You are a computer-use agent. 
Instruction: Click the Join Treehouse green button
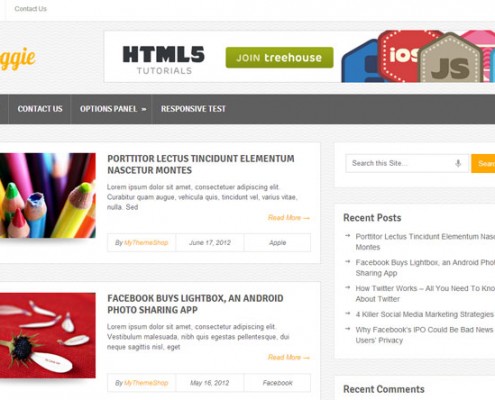coord(279,58)
